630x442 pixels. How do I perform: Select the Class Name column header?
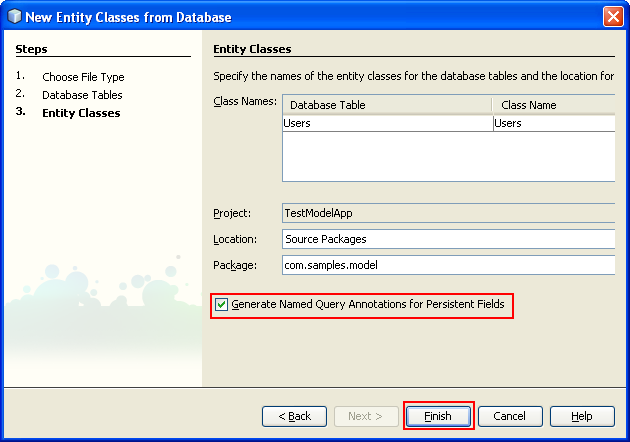pos(553,105)
